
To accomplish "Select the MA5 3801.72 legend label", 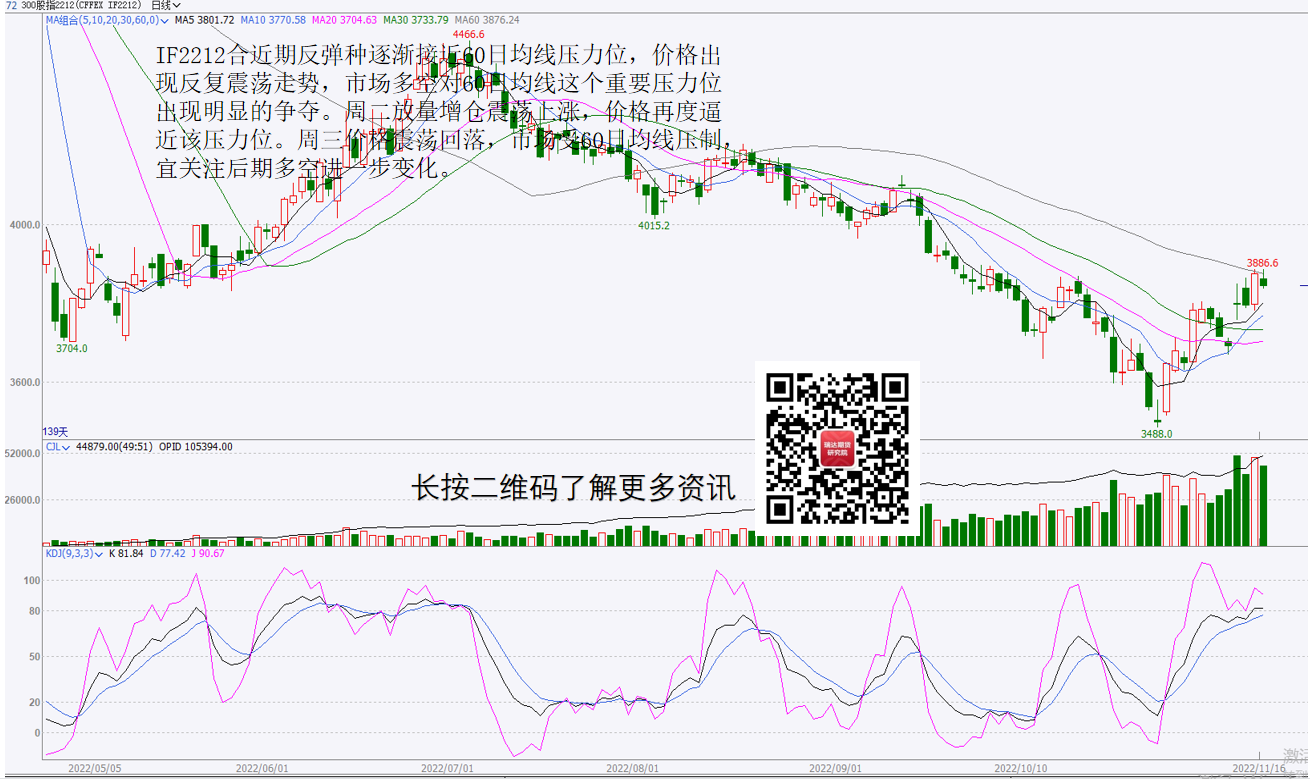I will [x=204, y=19].
